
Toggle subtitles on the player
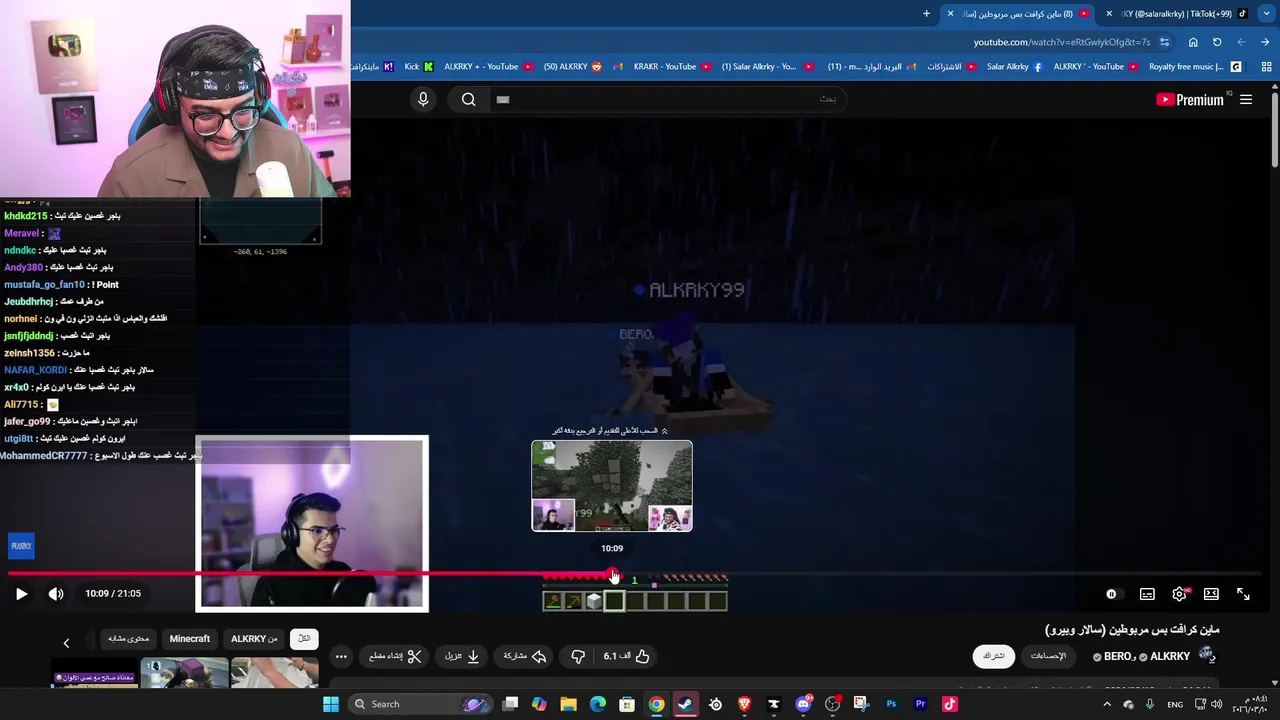[1147, 594]
